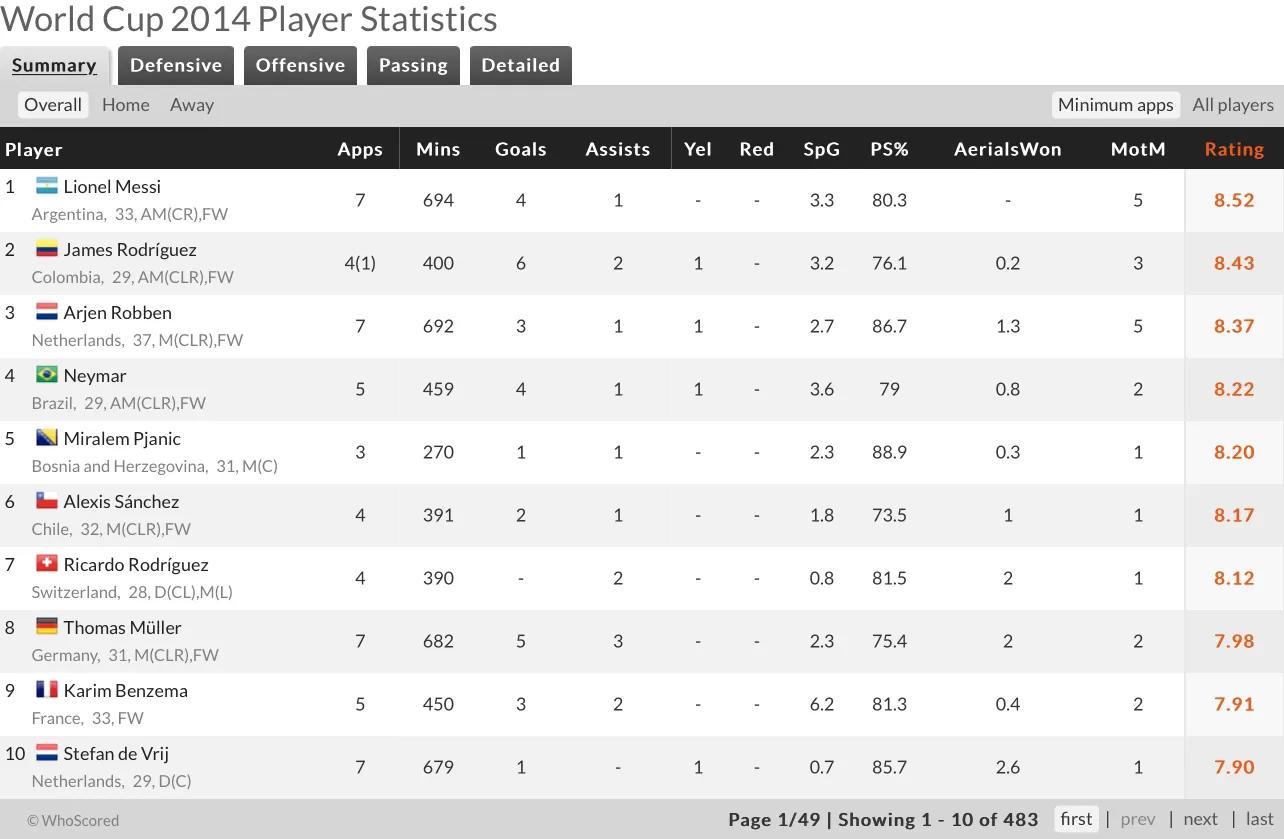This screenshot has width=1284, height=839.
Task: Click Argentina flag icon beside Lionel Messi
Action: click(x=46, y=186)
